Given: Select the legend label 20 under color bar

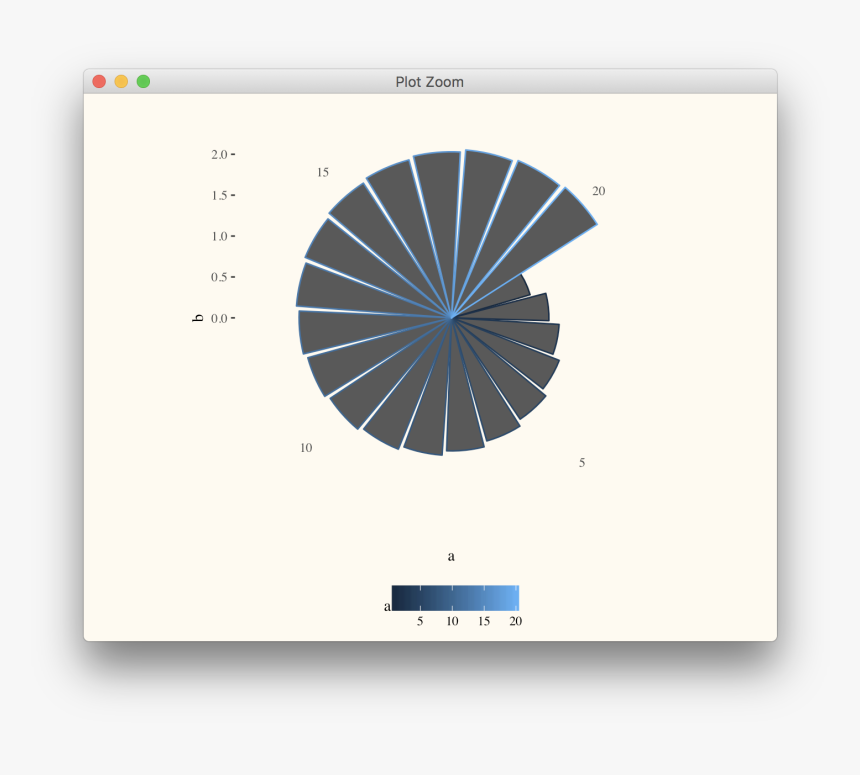Looking at the screenshot, I should tap(515, 621).
